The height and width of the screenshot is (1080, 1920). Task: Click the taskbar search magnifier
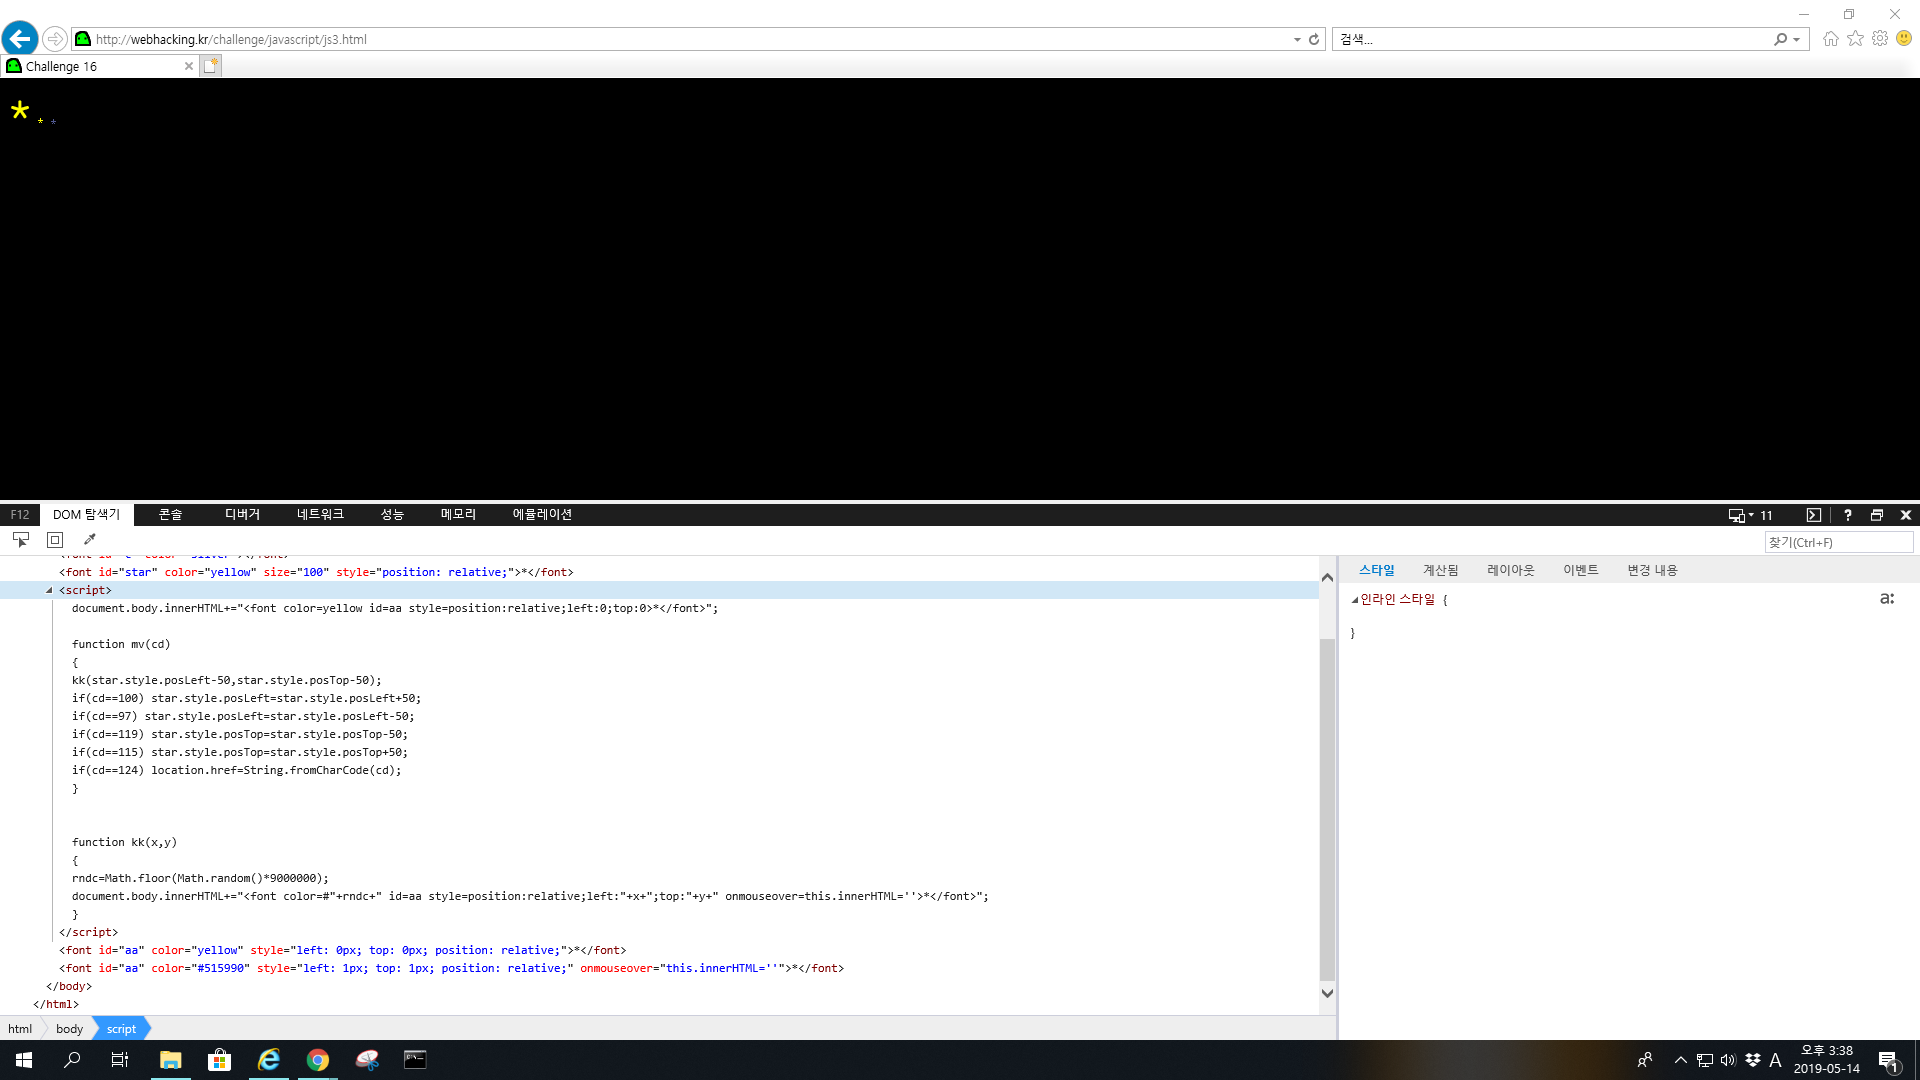pos(72,1060)
